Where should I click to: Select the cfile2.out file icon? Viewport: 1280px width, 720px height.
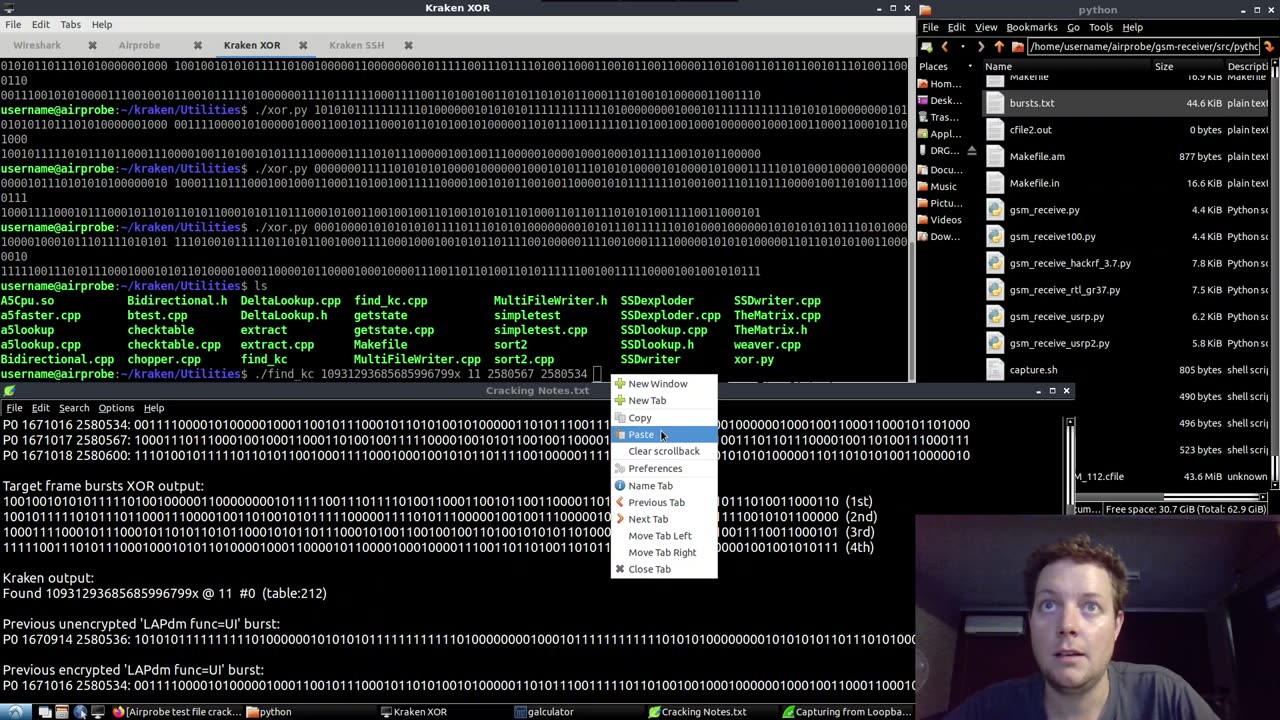coord(994,129)
